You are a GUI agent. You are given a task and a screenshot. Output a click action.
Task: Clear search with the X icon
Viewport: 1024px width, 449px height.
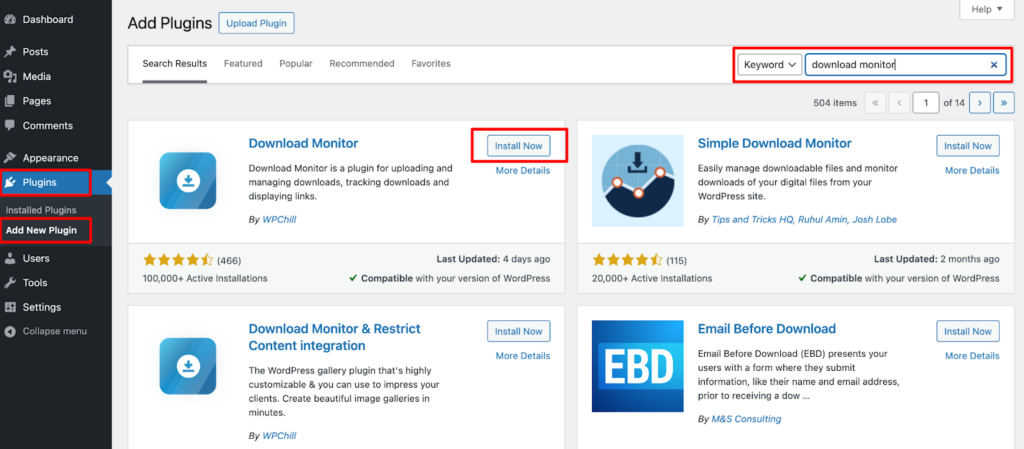[994, 65]
